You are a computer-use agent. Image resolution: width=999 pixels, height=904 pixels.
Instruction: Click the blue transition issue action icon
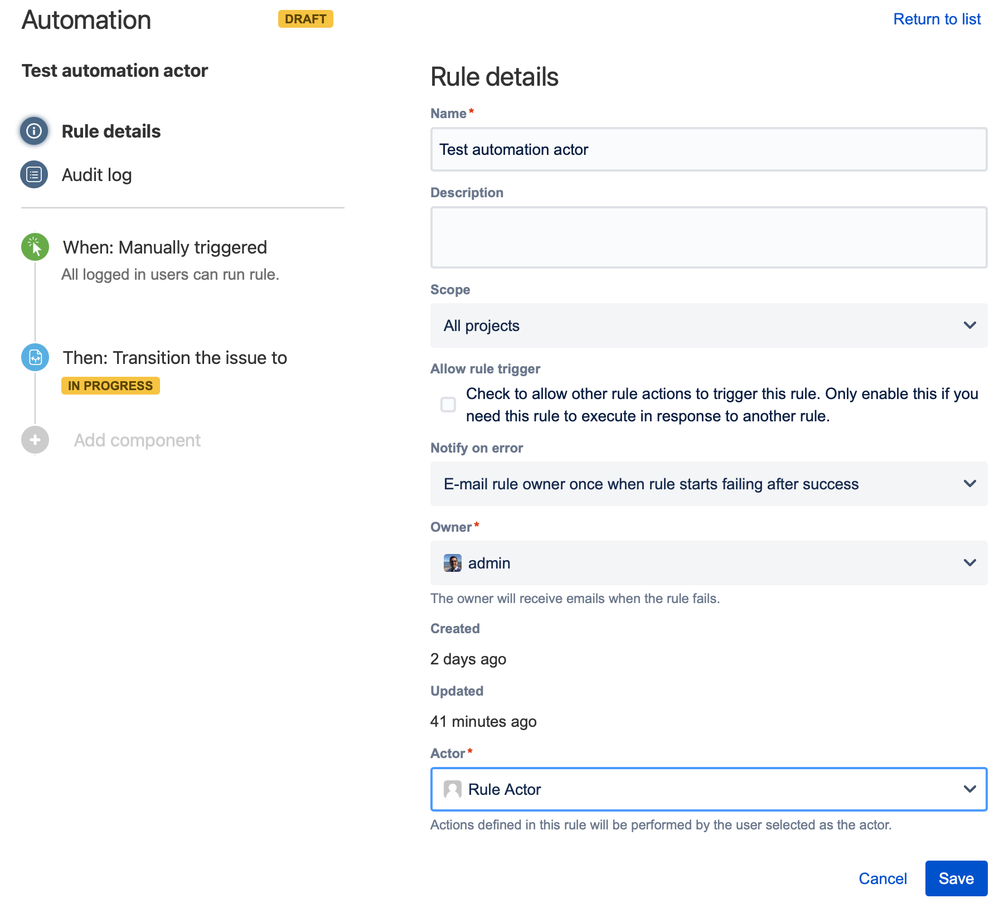pyautogui.click(x=35, y=357)
